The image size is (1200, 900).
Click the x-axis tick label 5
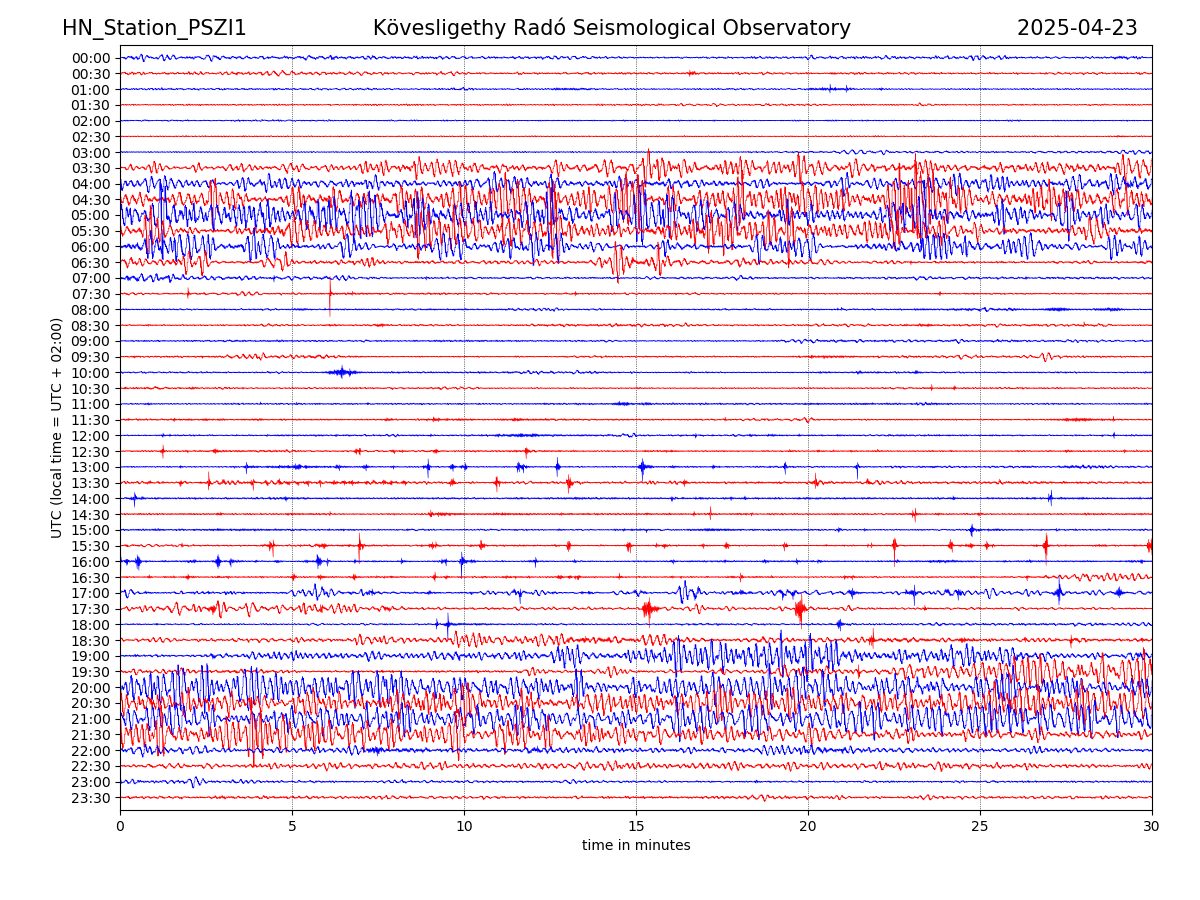coord(292,826)
